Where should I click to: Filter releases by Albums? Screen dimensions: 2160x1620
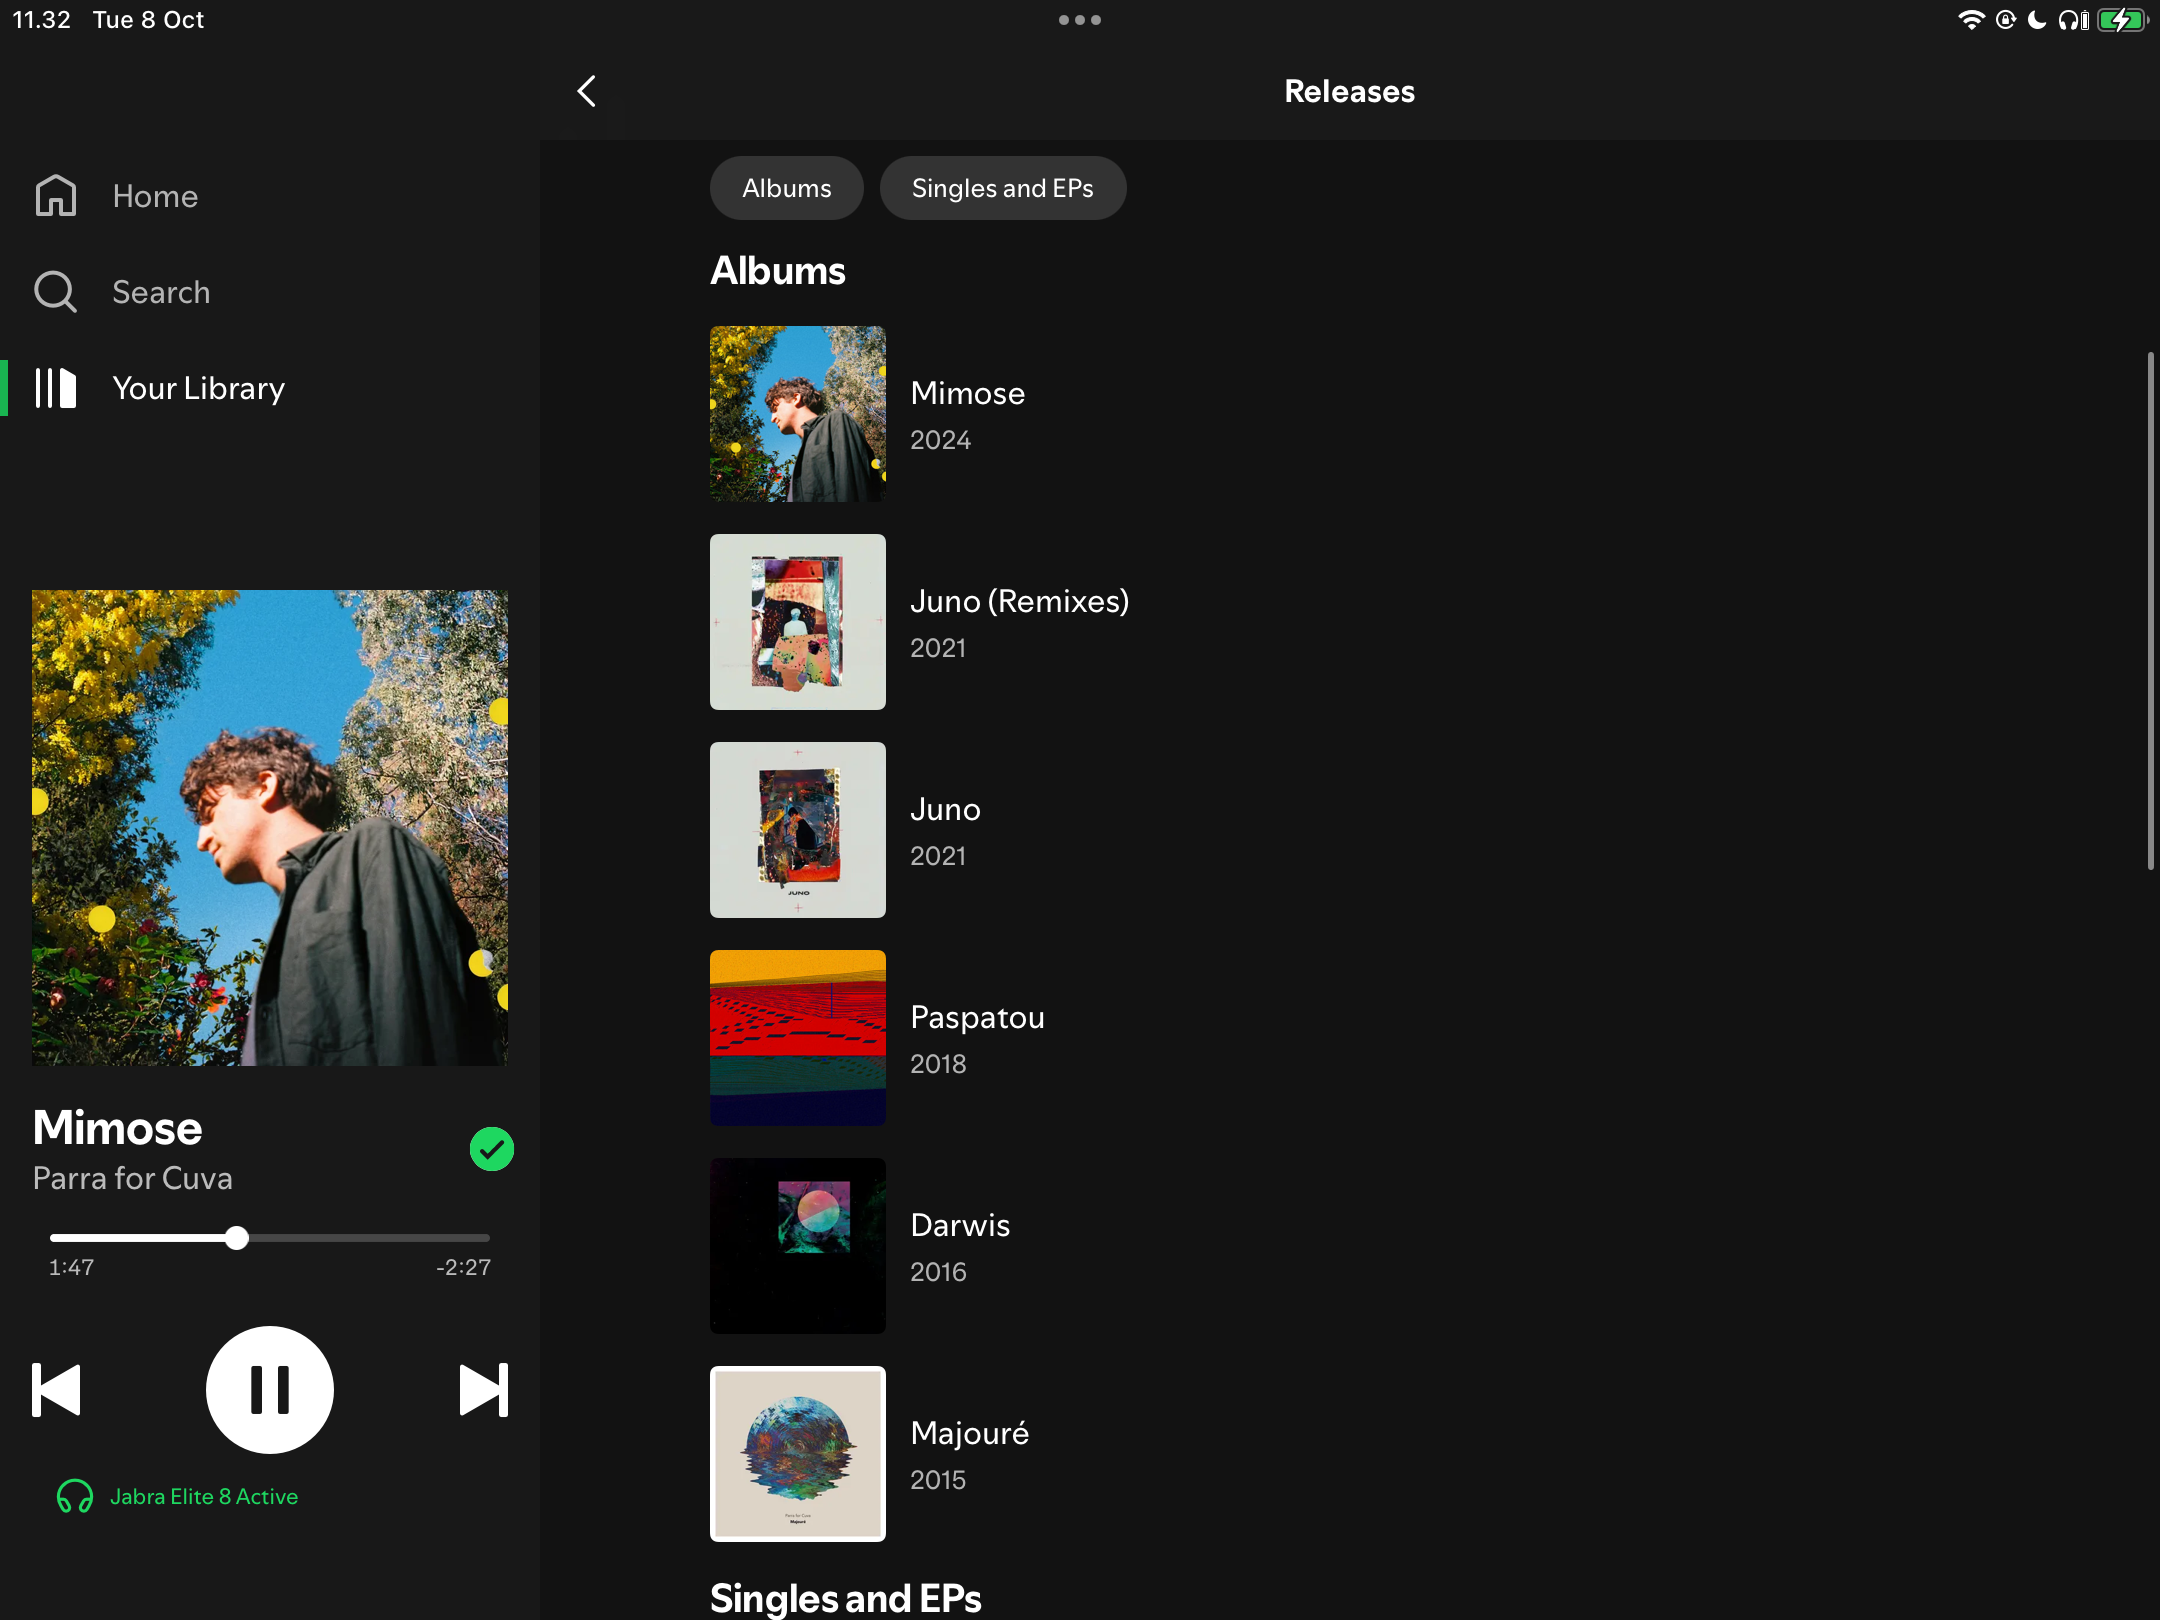point(787,188)
